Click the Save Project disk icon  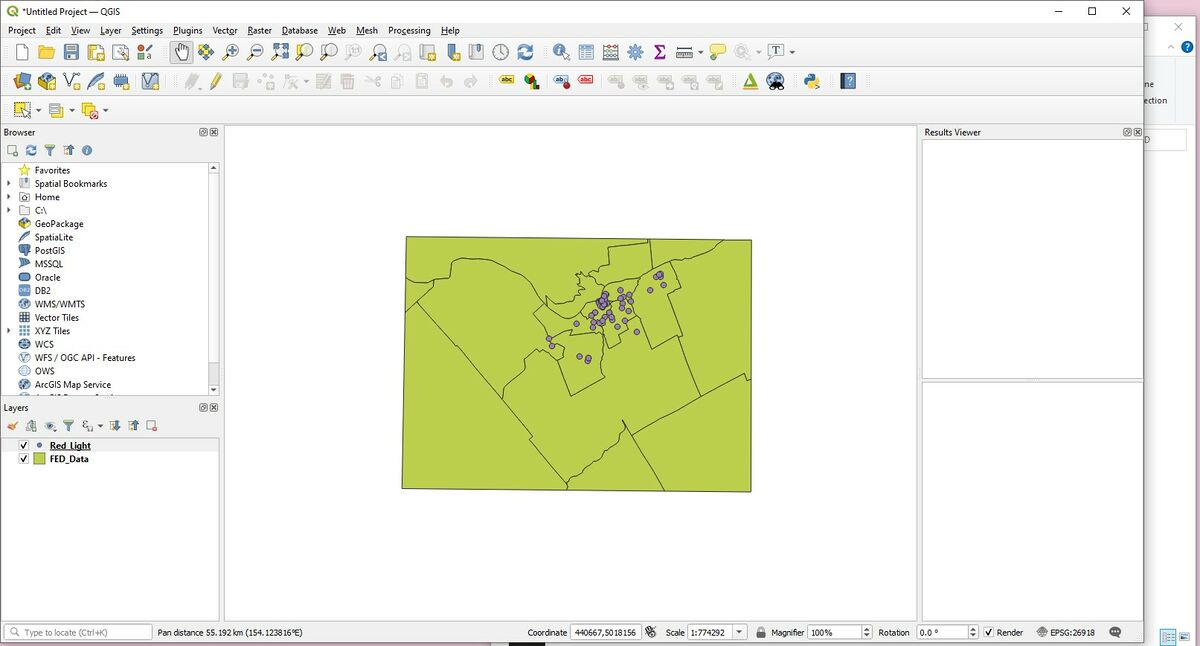(x=71, y=52)
